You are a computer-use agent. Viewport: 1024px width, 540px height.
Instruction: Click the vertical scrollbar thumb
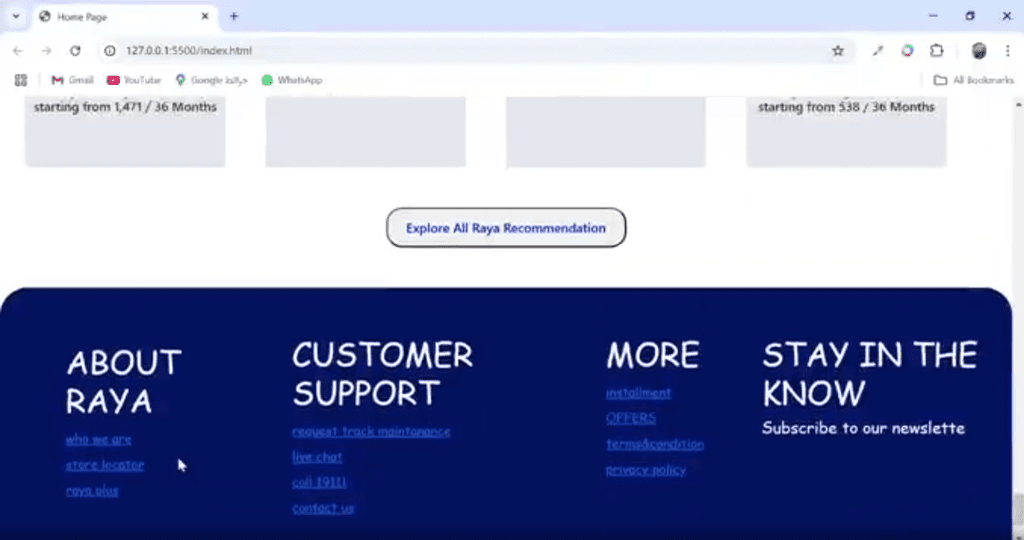click(1018, 509)
